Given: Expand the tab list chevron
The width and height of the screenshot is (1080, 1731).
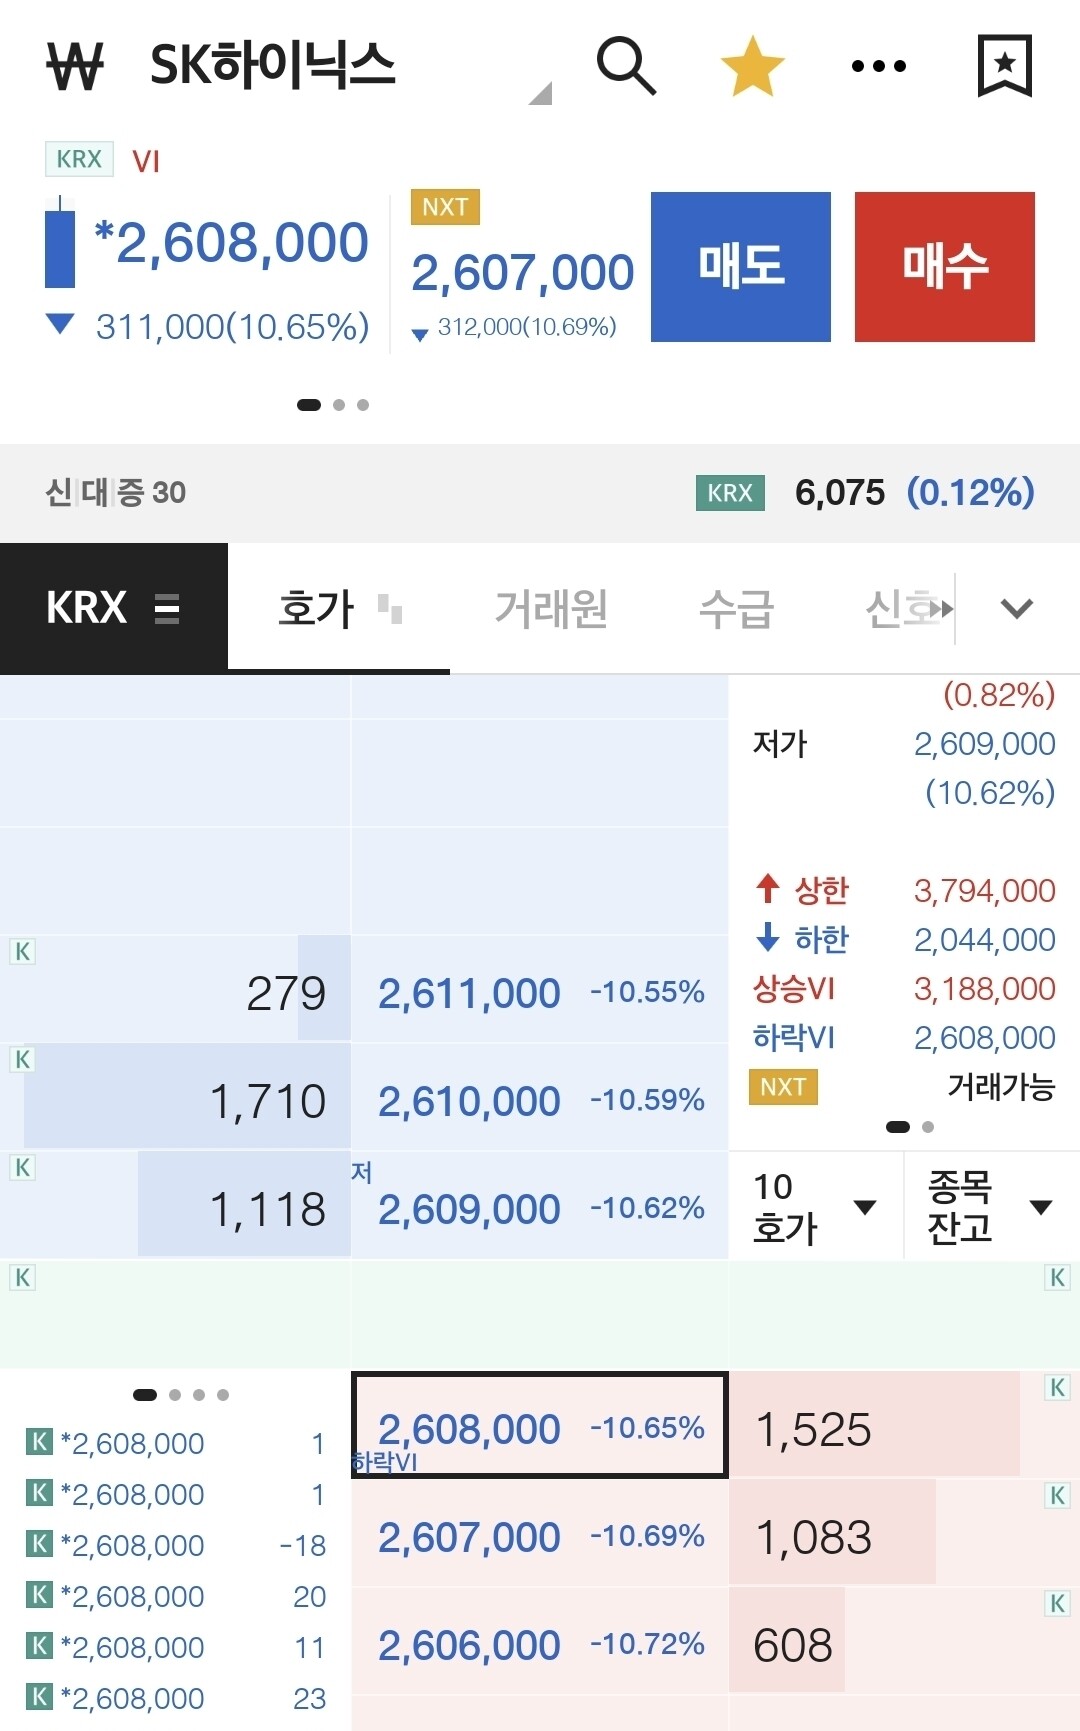Looking at the screenshot, I should pyautogui.click(x=1017, y=608).
